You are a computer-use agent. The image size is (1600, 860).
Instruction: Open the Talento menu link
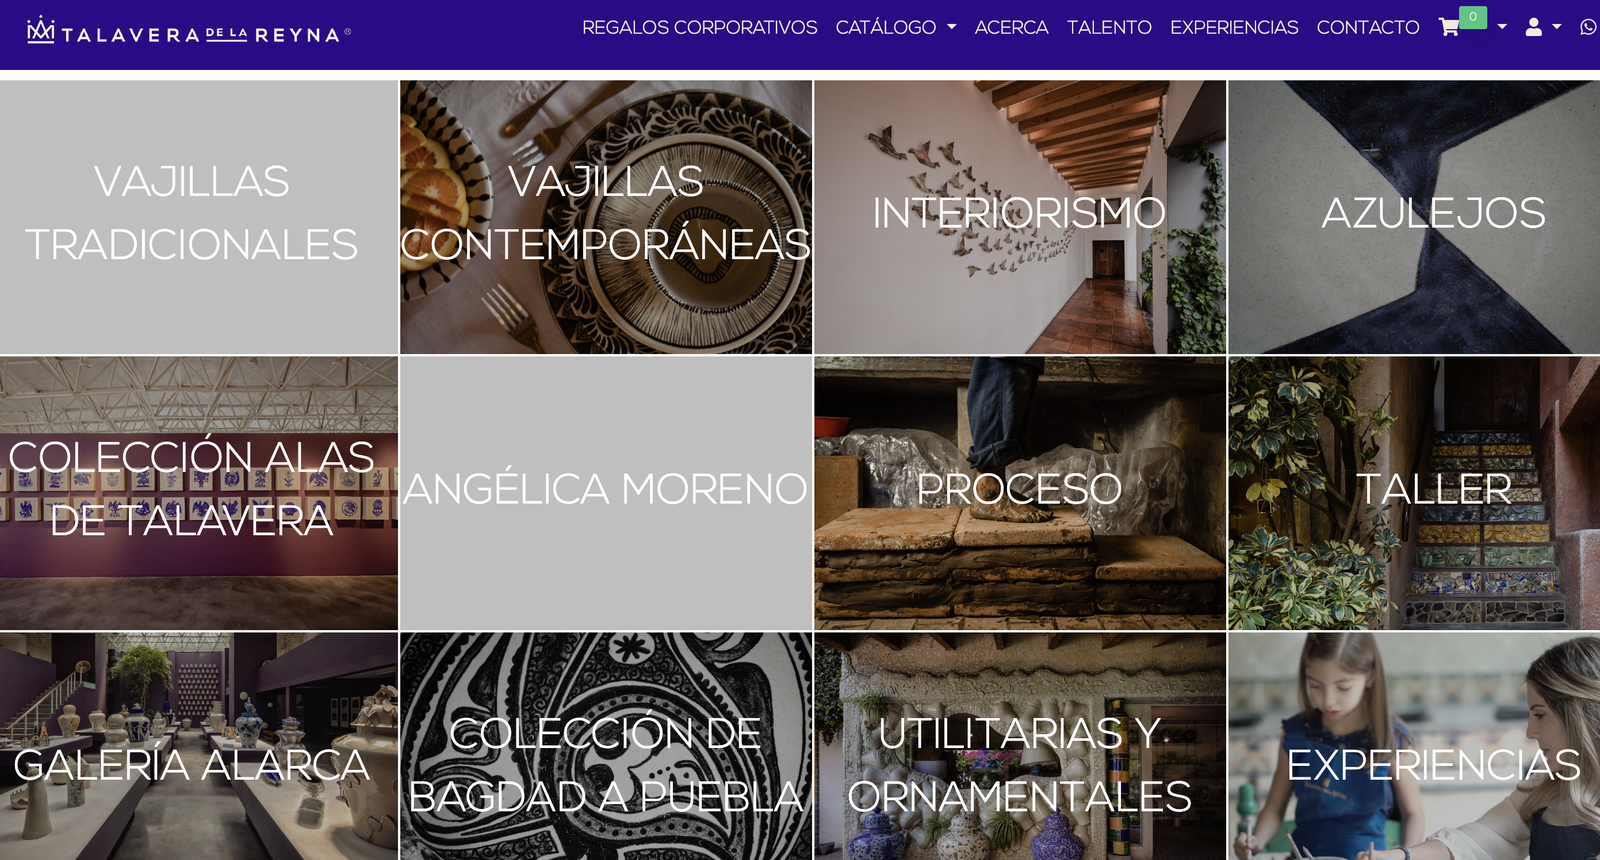tap(1109, 27)
